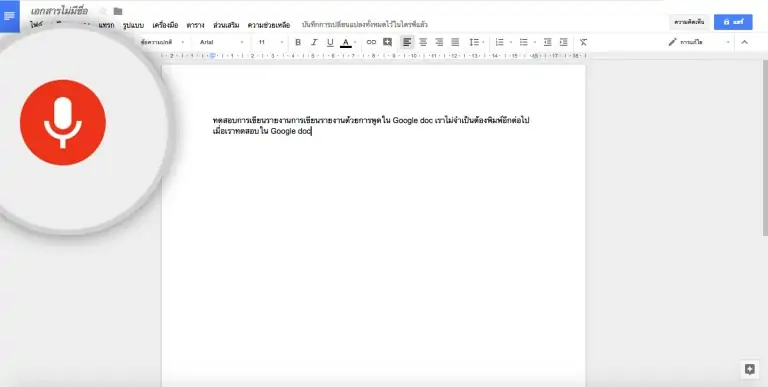The height and width of the screenshot is (387, 768).
Task: Open numbered list style dropdown arrow
Action: (x=511, y=43)
